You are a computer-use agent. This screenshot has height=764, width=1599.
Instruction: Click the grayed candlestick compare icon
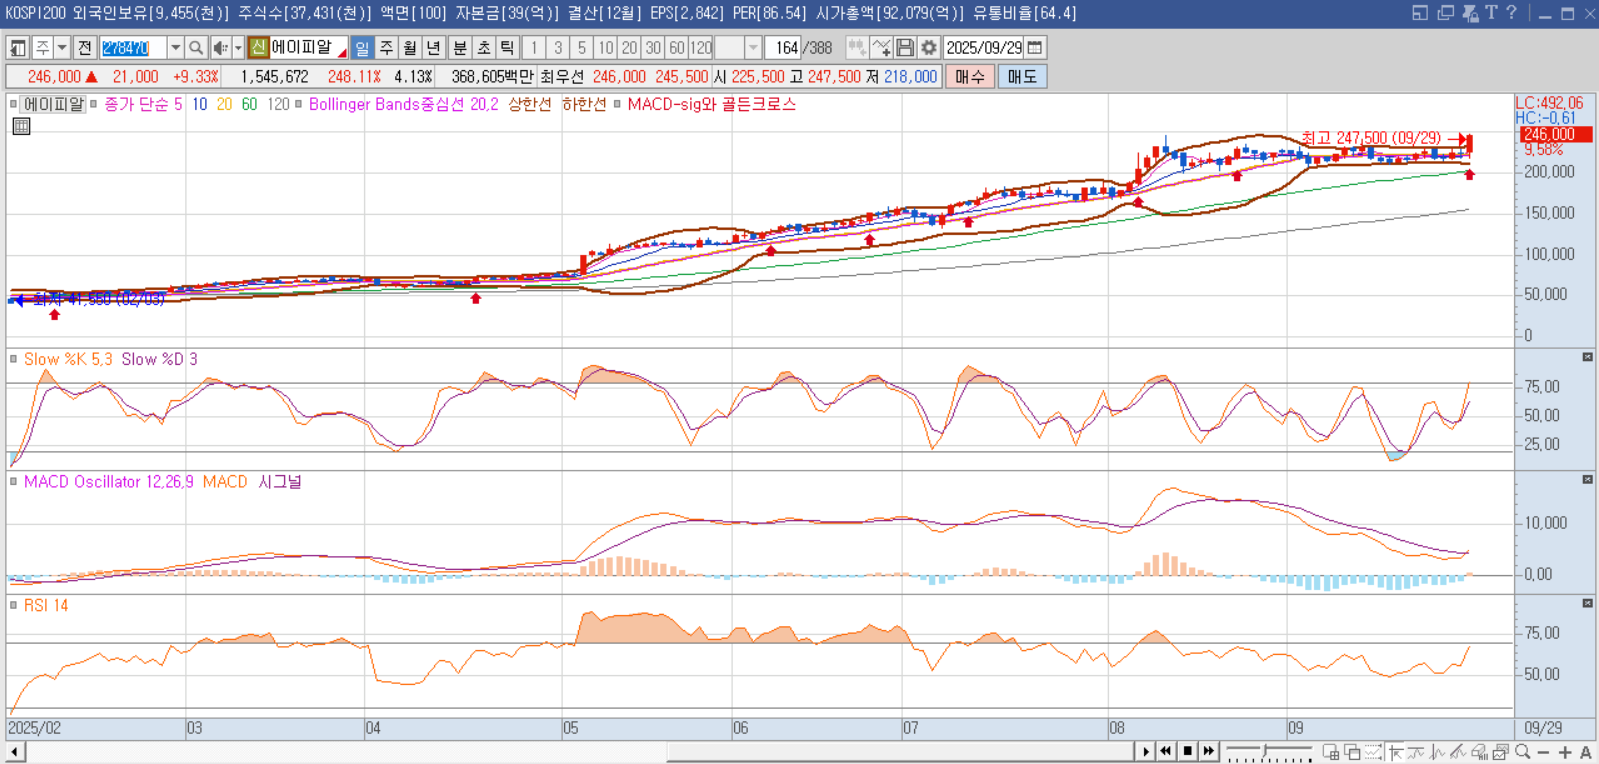tap(857, 48)
